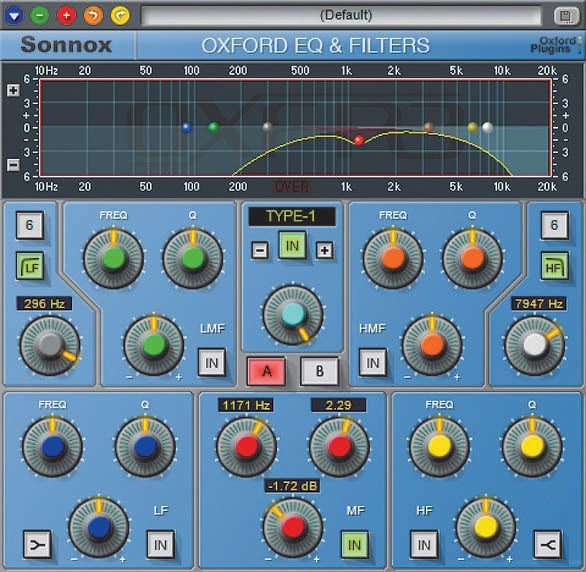Click the low filter slope 6 button
This screenshot has height=572, width=586.
[30, 225]
